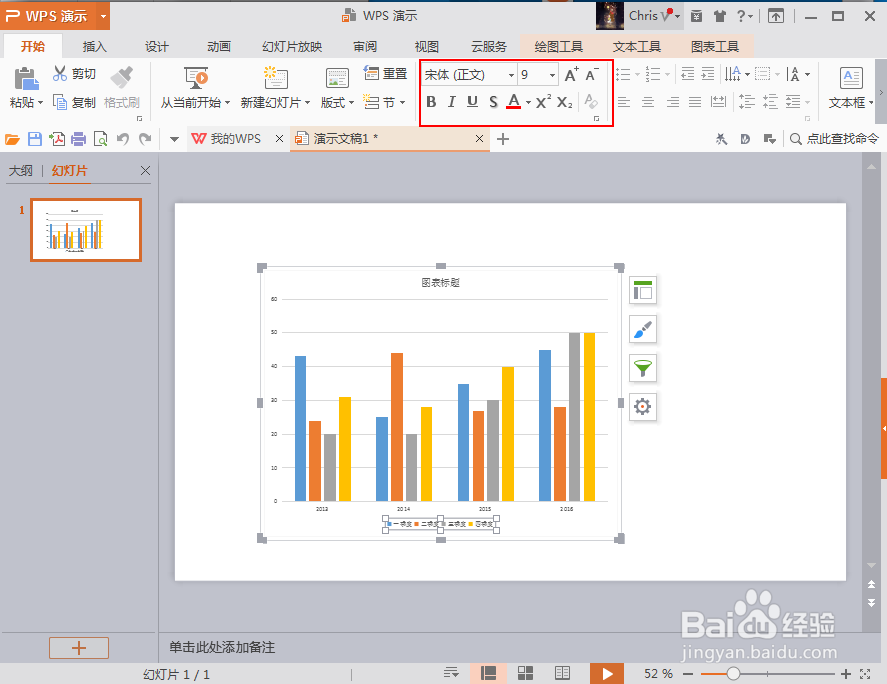The width and height of the screenshot is (887, 684).
Task: Justify text alignment
Action: (x=695, y=102)
